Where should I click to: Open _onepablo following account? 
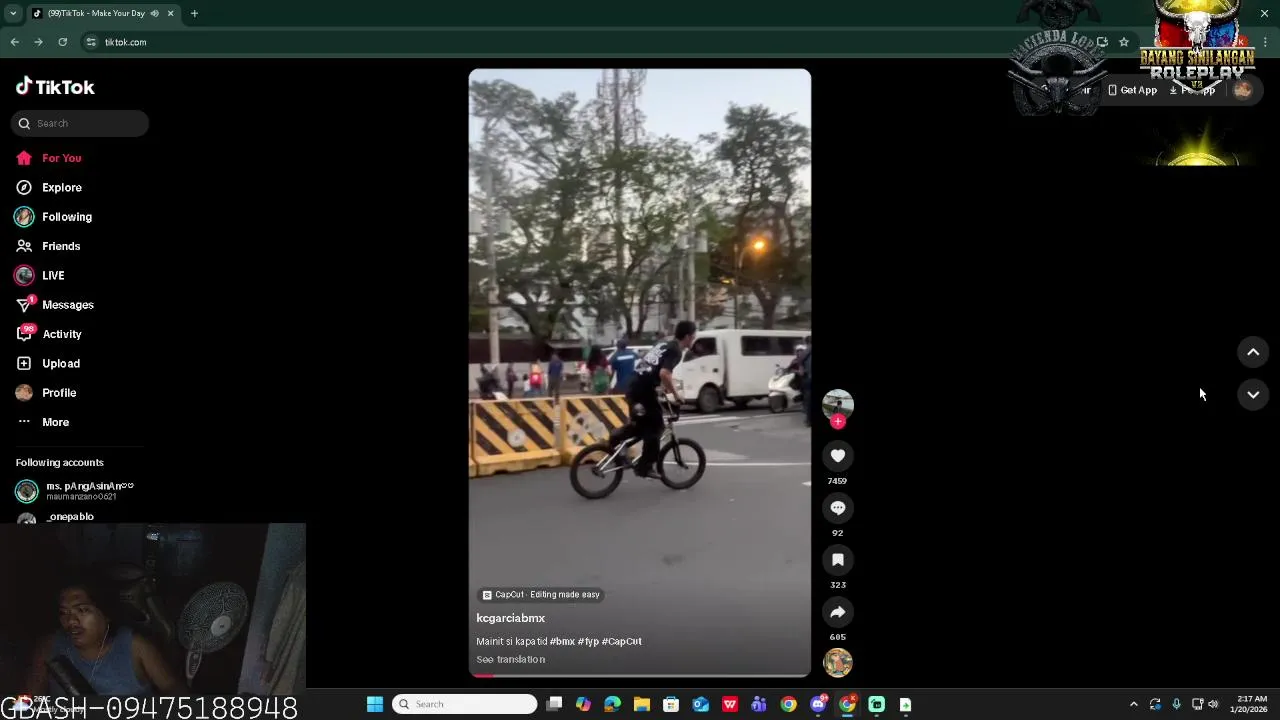70,517
